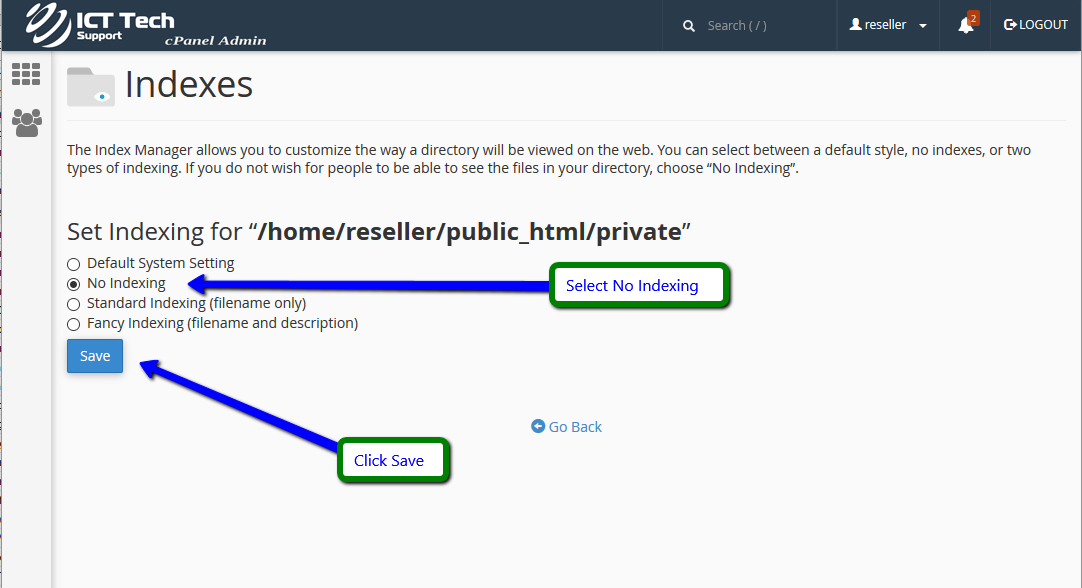Expand the reseller account dropdown caret
The width and height of the screenshot is (1082, 588).
tap(922, 26)
